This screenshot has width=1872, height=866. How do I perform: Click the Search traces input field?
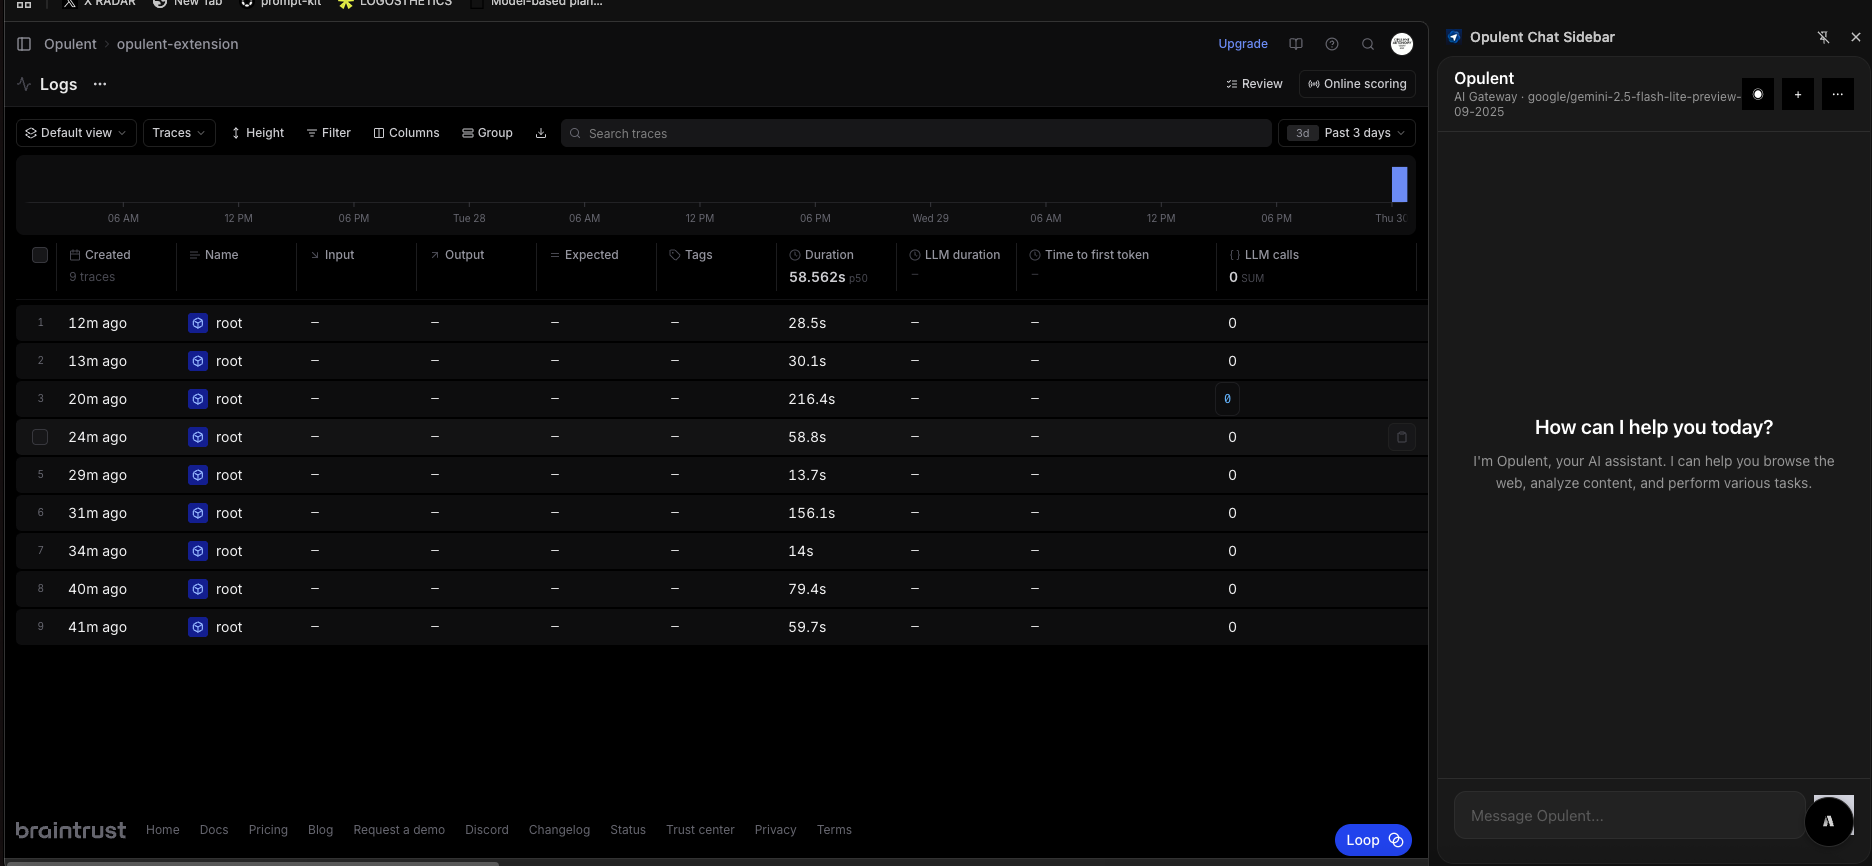[x=916, y=133]
